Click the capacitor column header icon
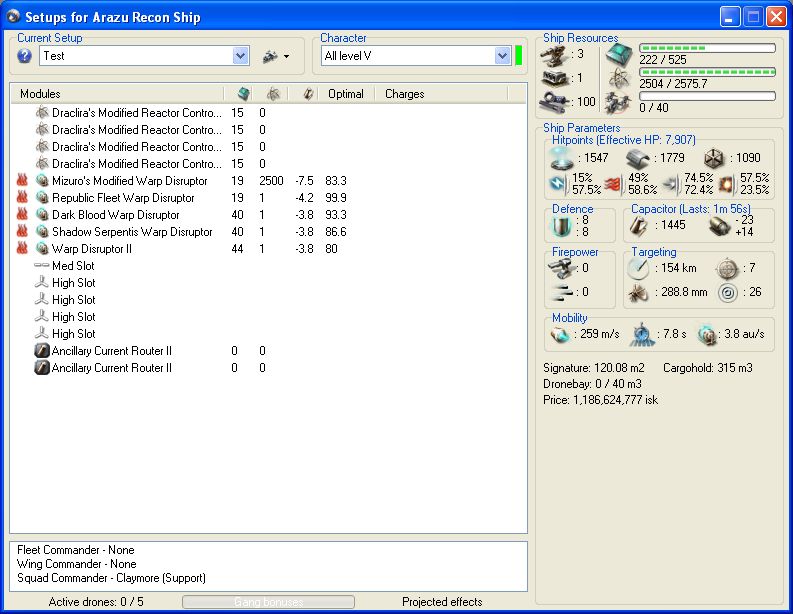 point(309,94)
